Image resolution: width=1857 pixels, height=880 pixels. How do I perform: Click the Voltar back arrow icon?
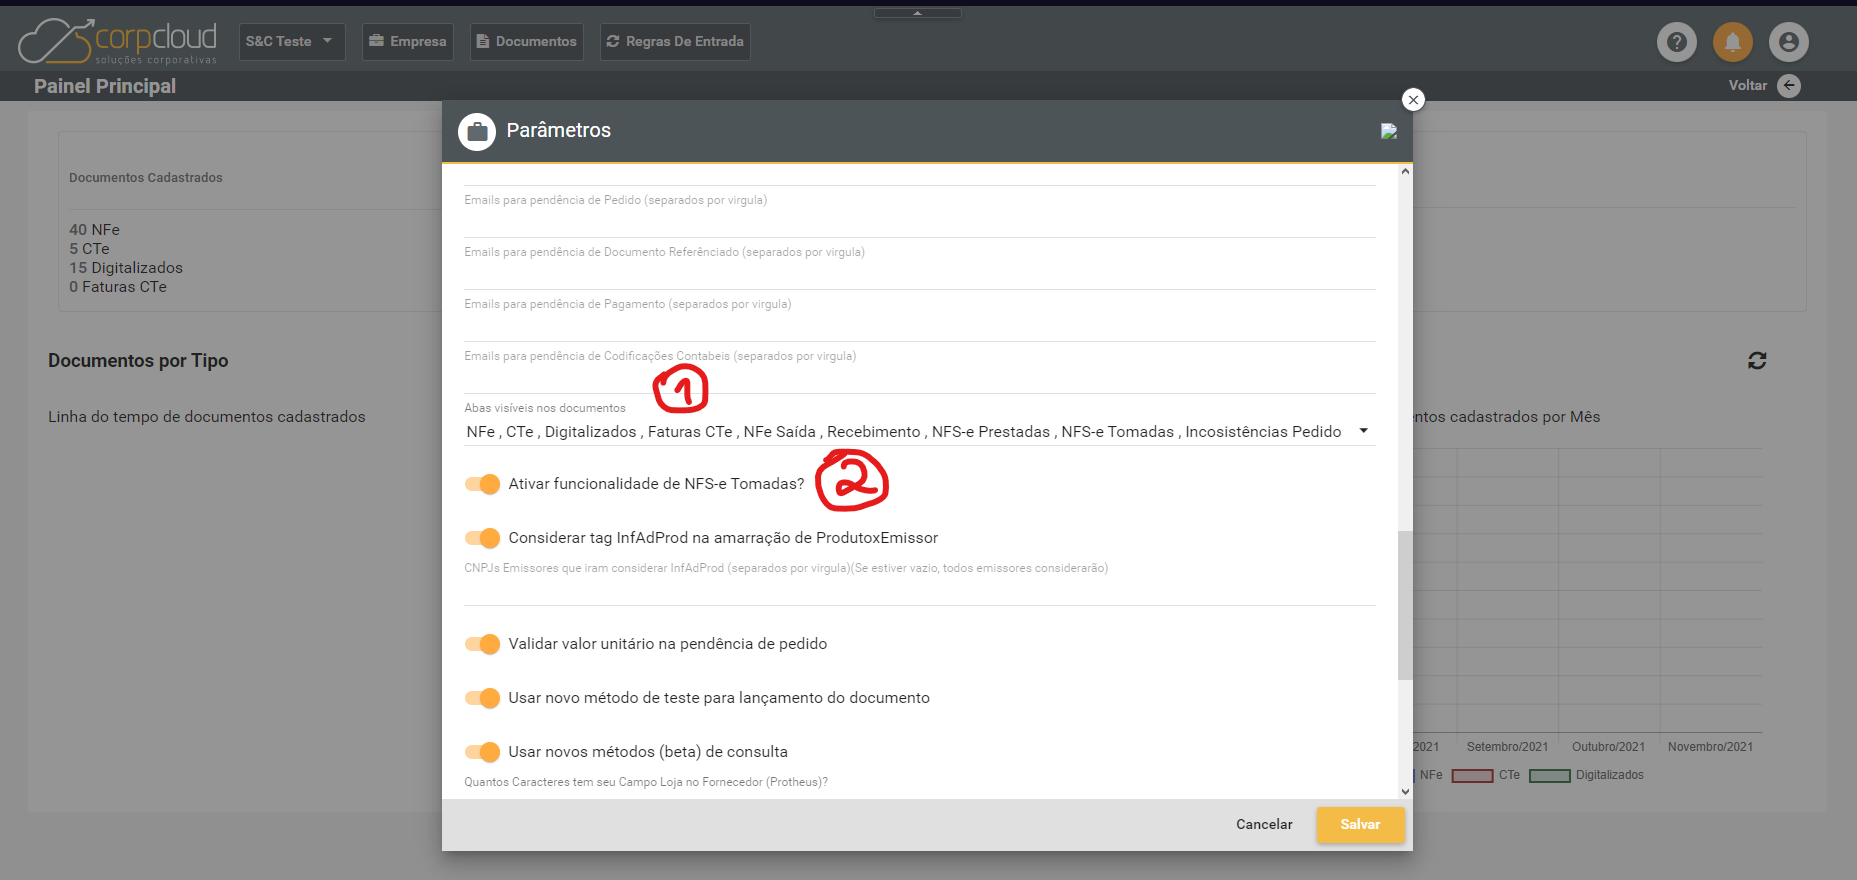1790,86
